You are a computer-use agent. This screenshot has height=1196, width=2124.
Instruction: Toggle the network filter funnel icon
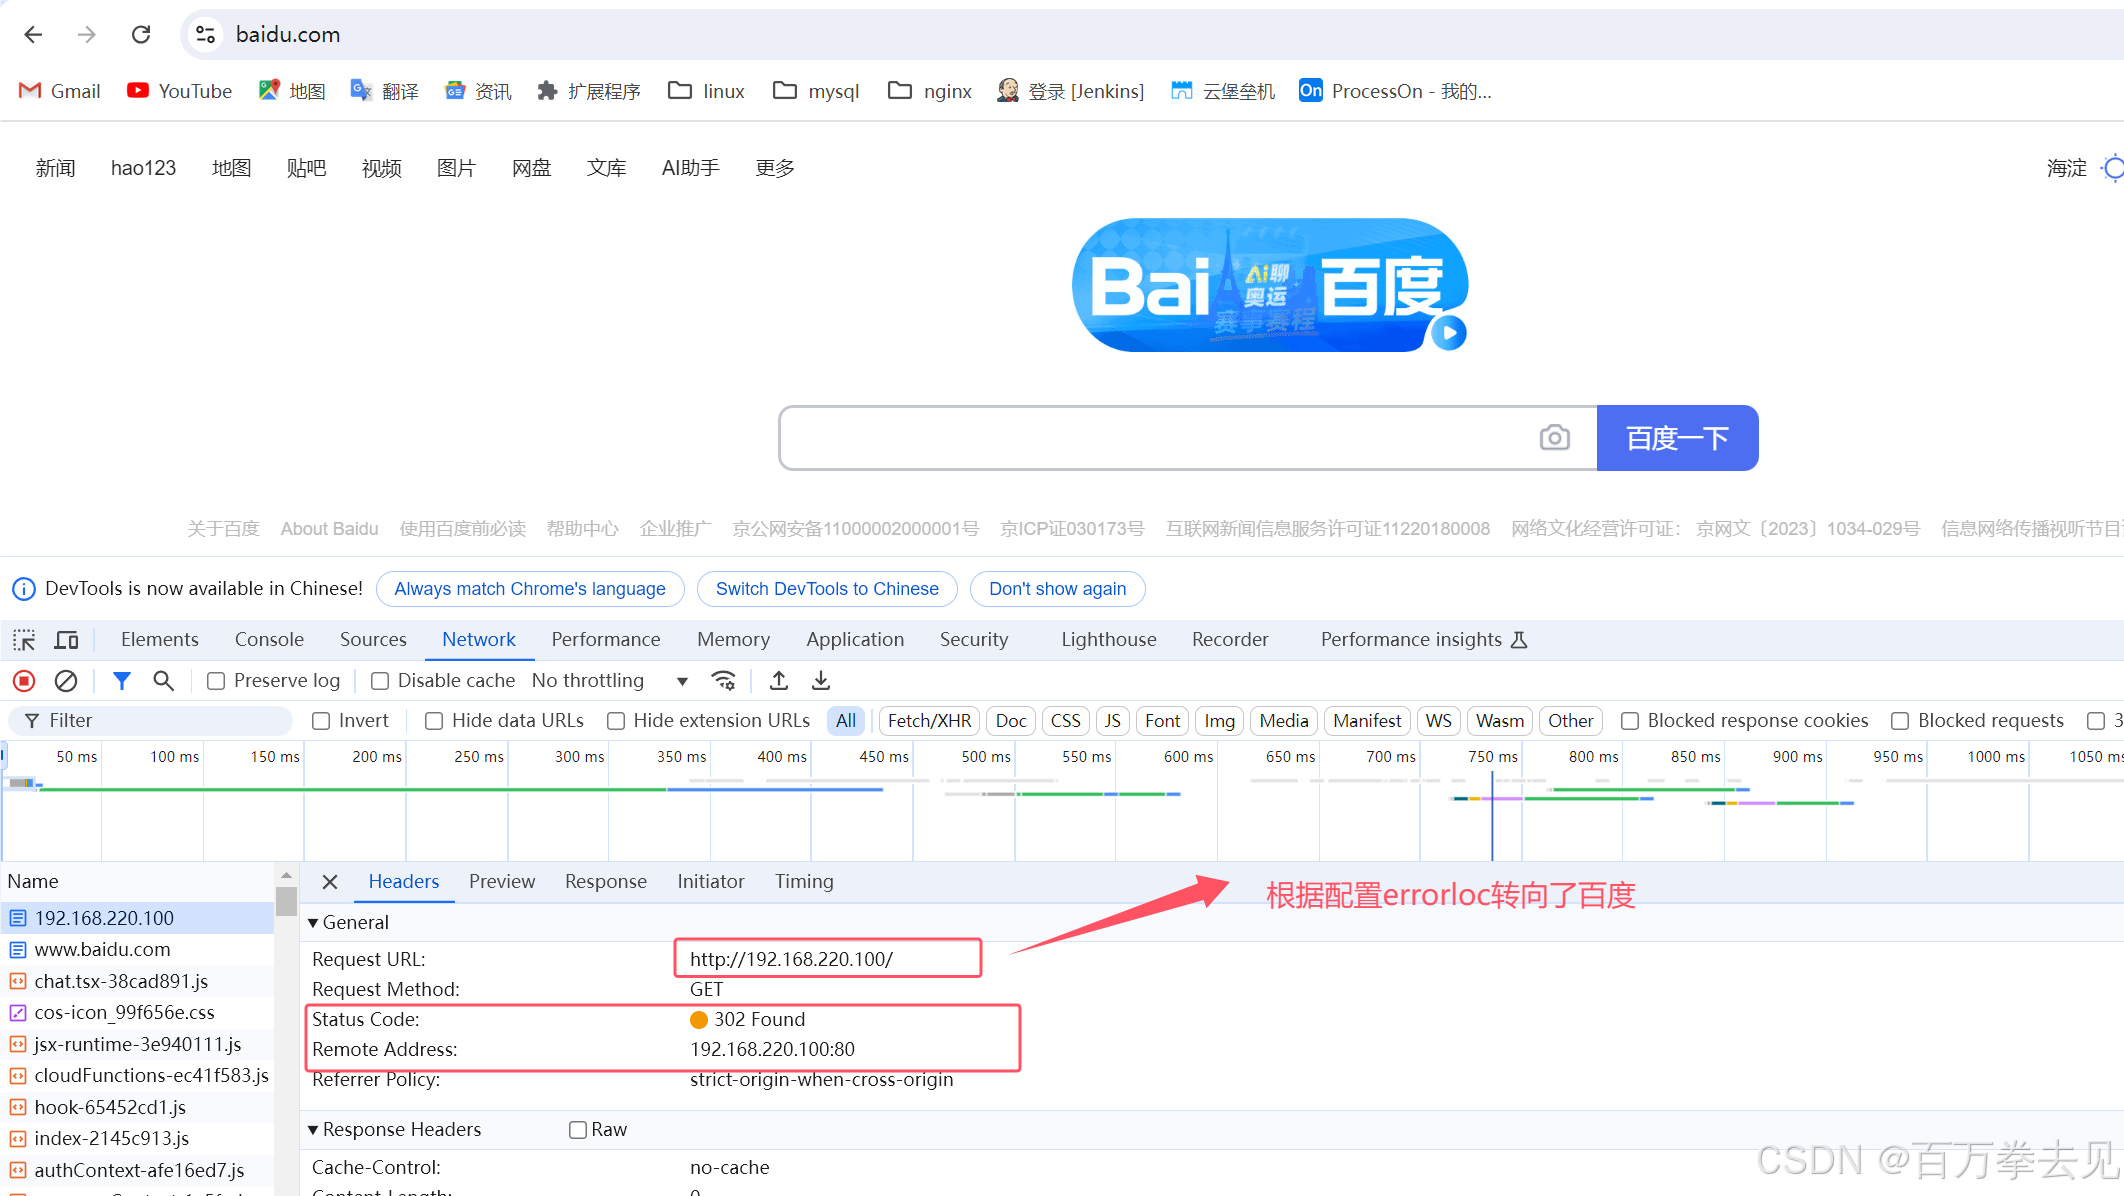(x=122, y=681)
